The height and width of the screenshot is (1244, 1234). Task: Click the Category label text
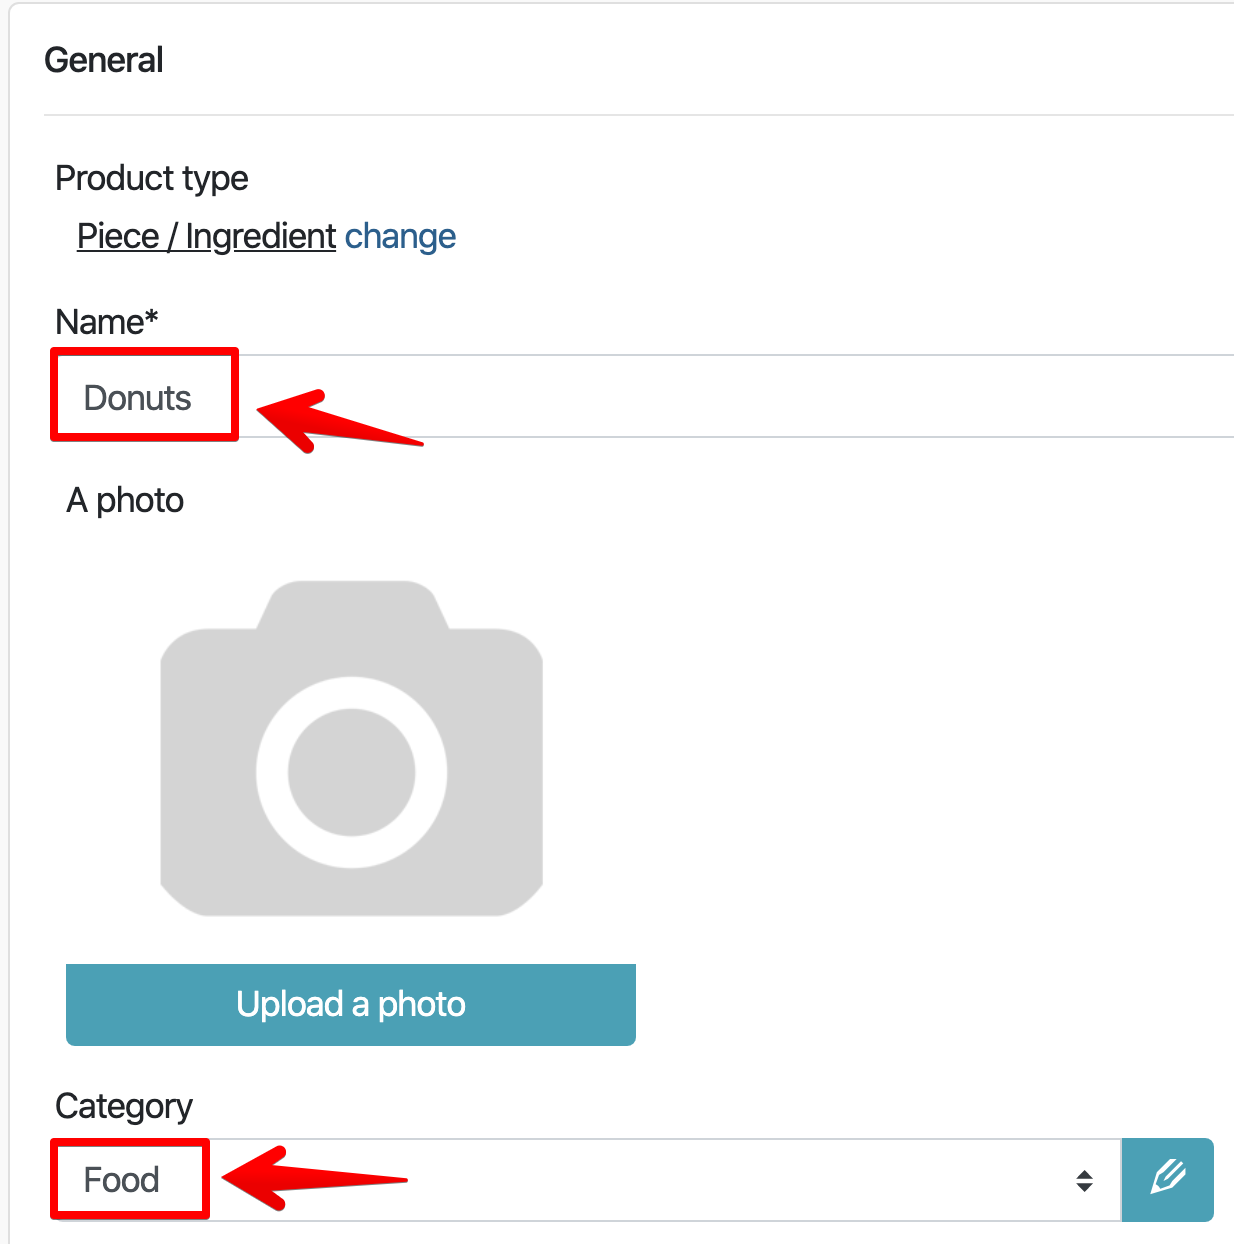(x=124, y=1107)
